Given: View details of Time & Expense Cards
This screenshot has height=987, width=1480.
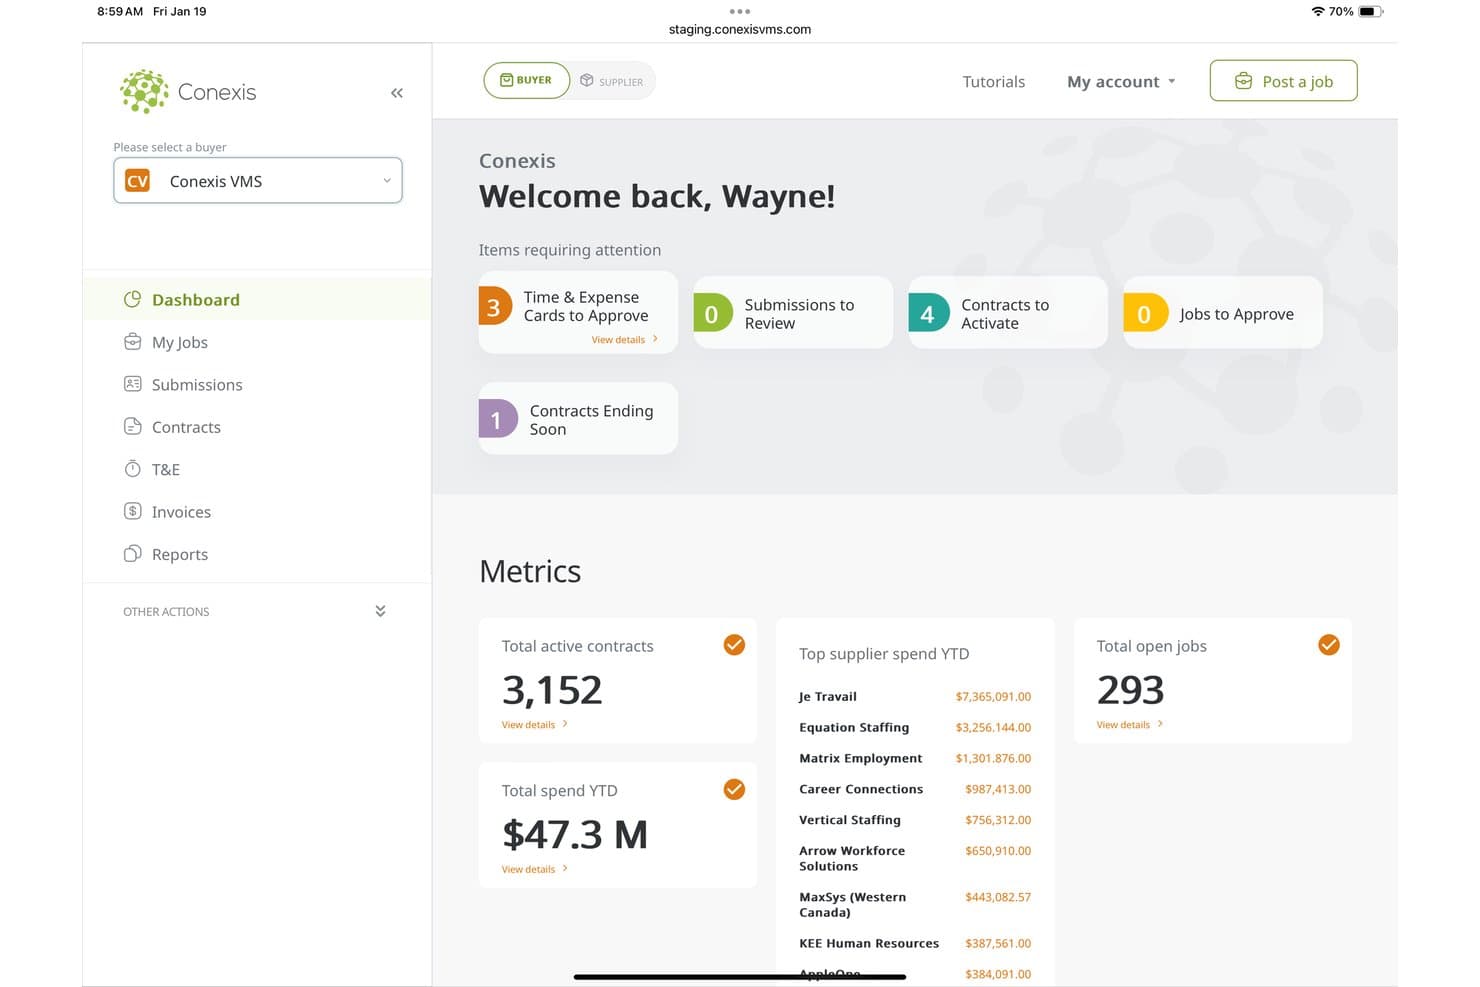Looking at the screenshot, I should click(624, 340).
